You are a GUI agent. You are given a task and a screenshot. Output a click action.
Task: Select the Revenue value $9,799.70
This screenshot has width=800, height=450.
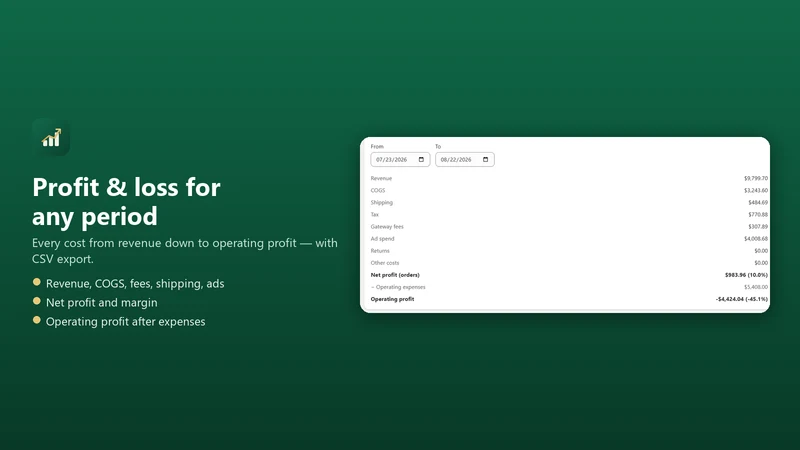click(x=756, y=179)
